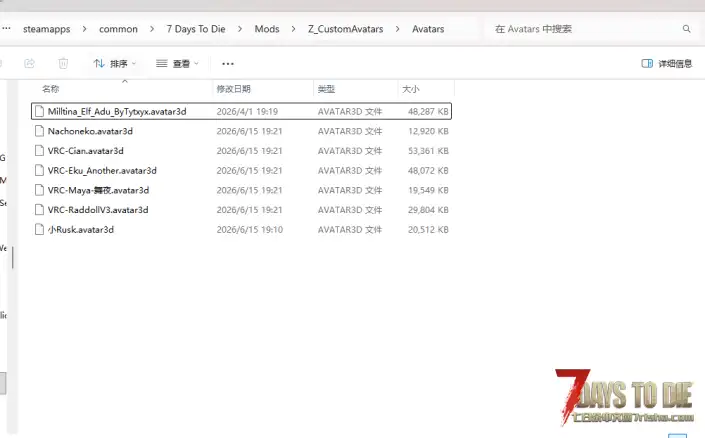Click the delete trash icon
This screenshot has width=705, height=438.
[63, 63]
